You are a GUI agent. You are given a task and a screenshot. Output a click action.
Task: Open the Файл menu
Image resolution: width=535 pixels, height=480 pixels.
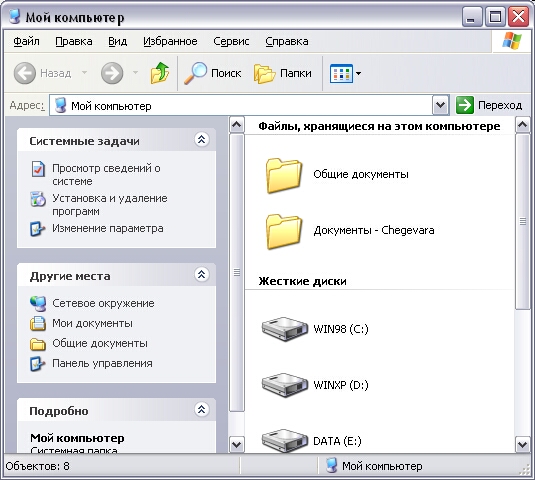26,41
